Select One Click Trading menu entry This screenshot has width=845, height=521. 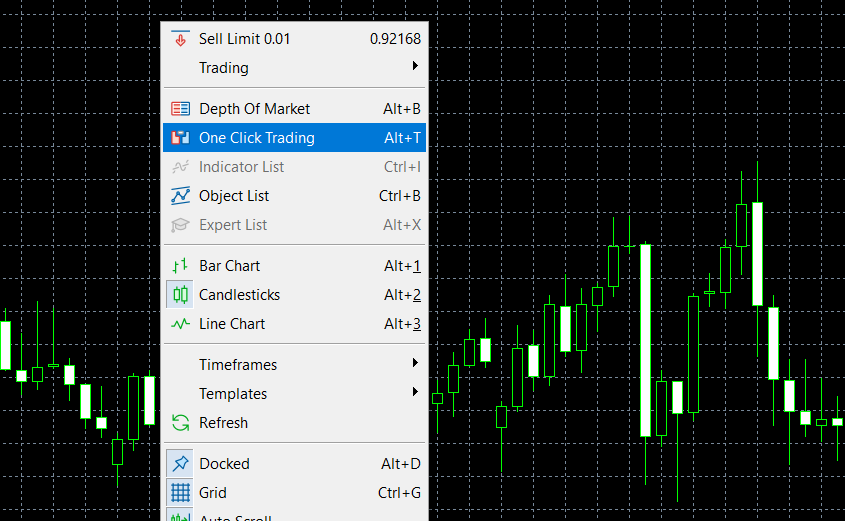257,138
